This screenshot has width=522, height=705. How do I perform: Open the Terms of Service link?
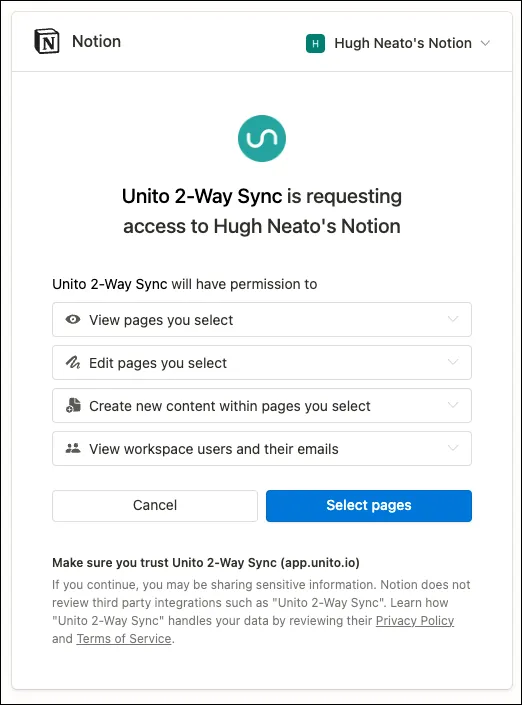(x=124, y=638)
